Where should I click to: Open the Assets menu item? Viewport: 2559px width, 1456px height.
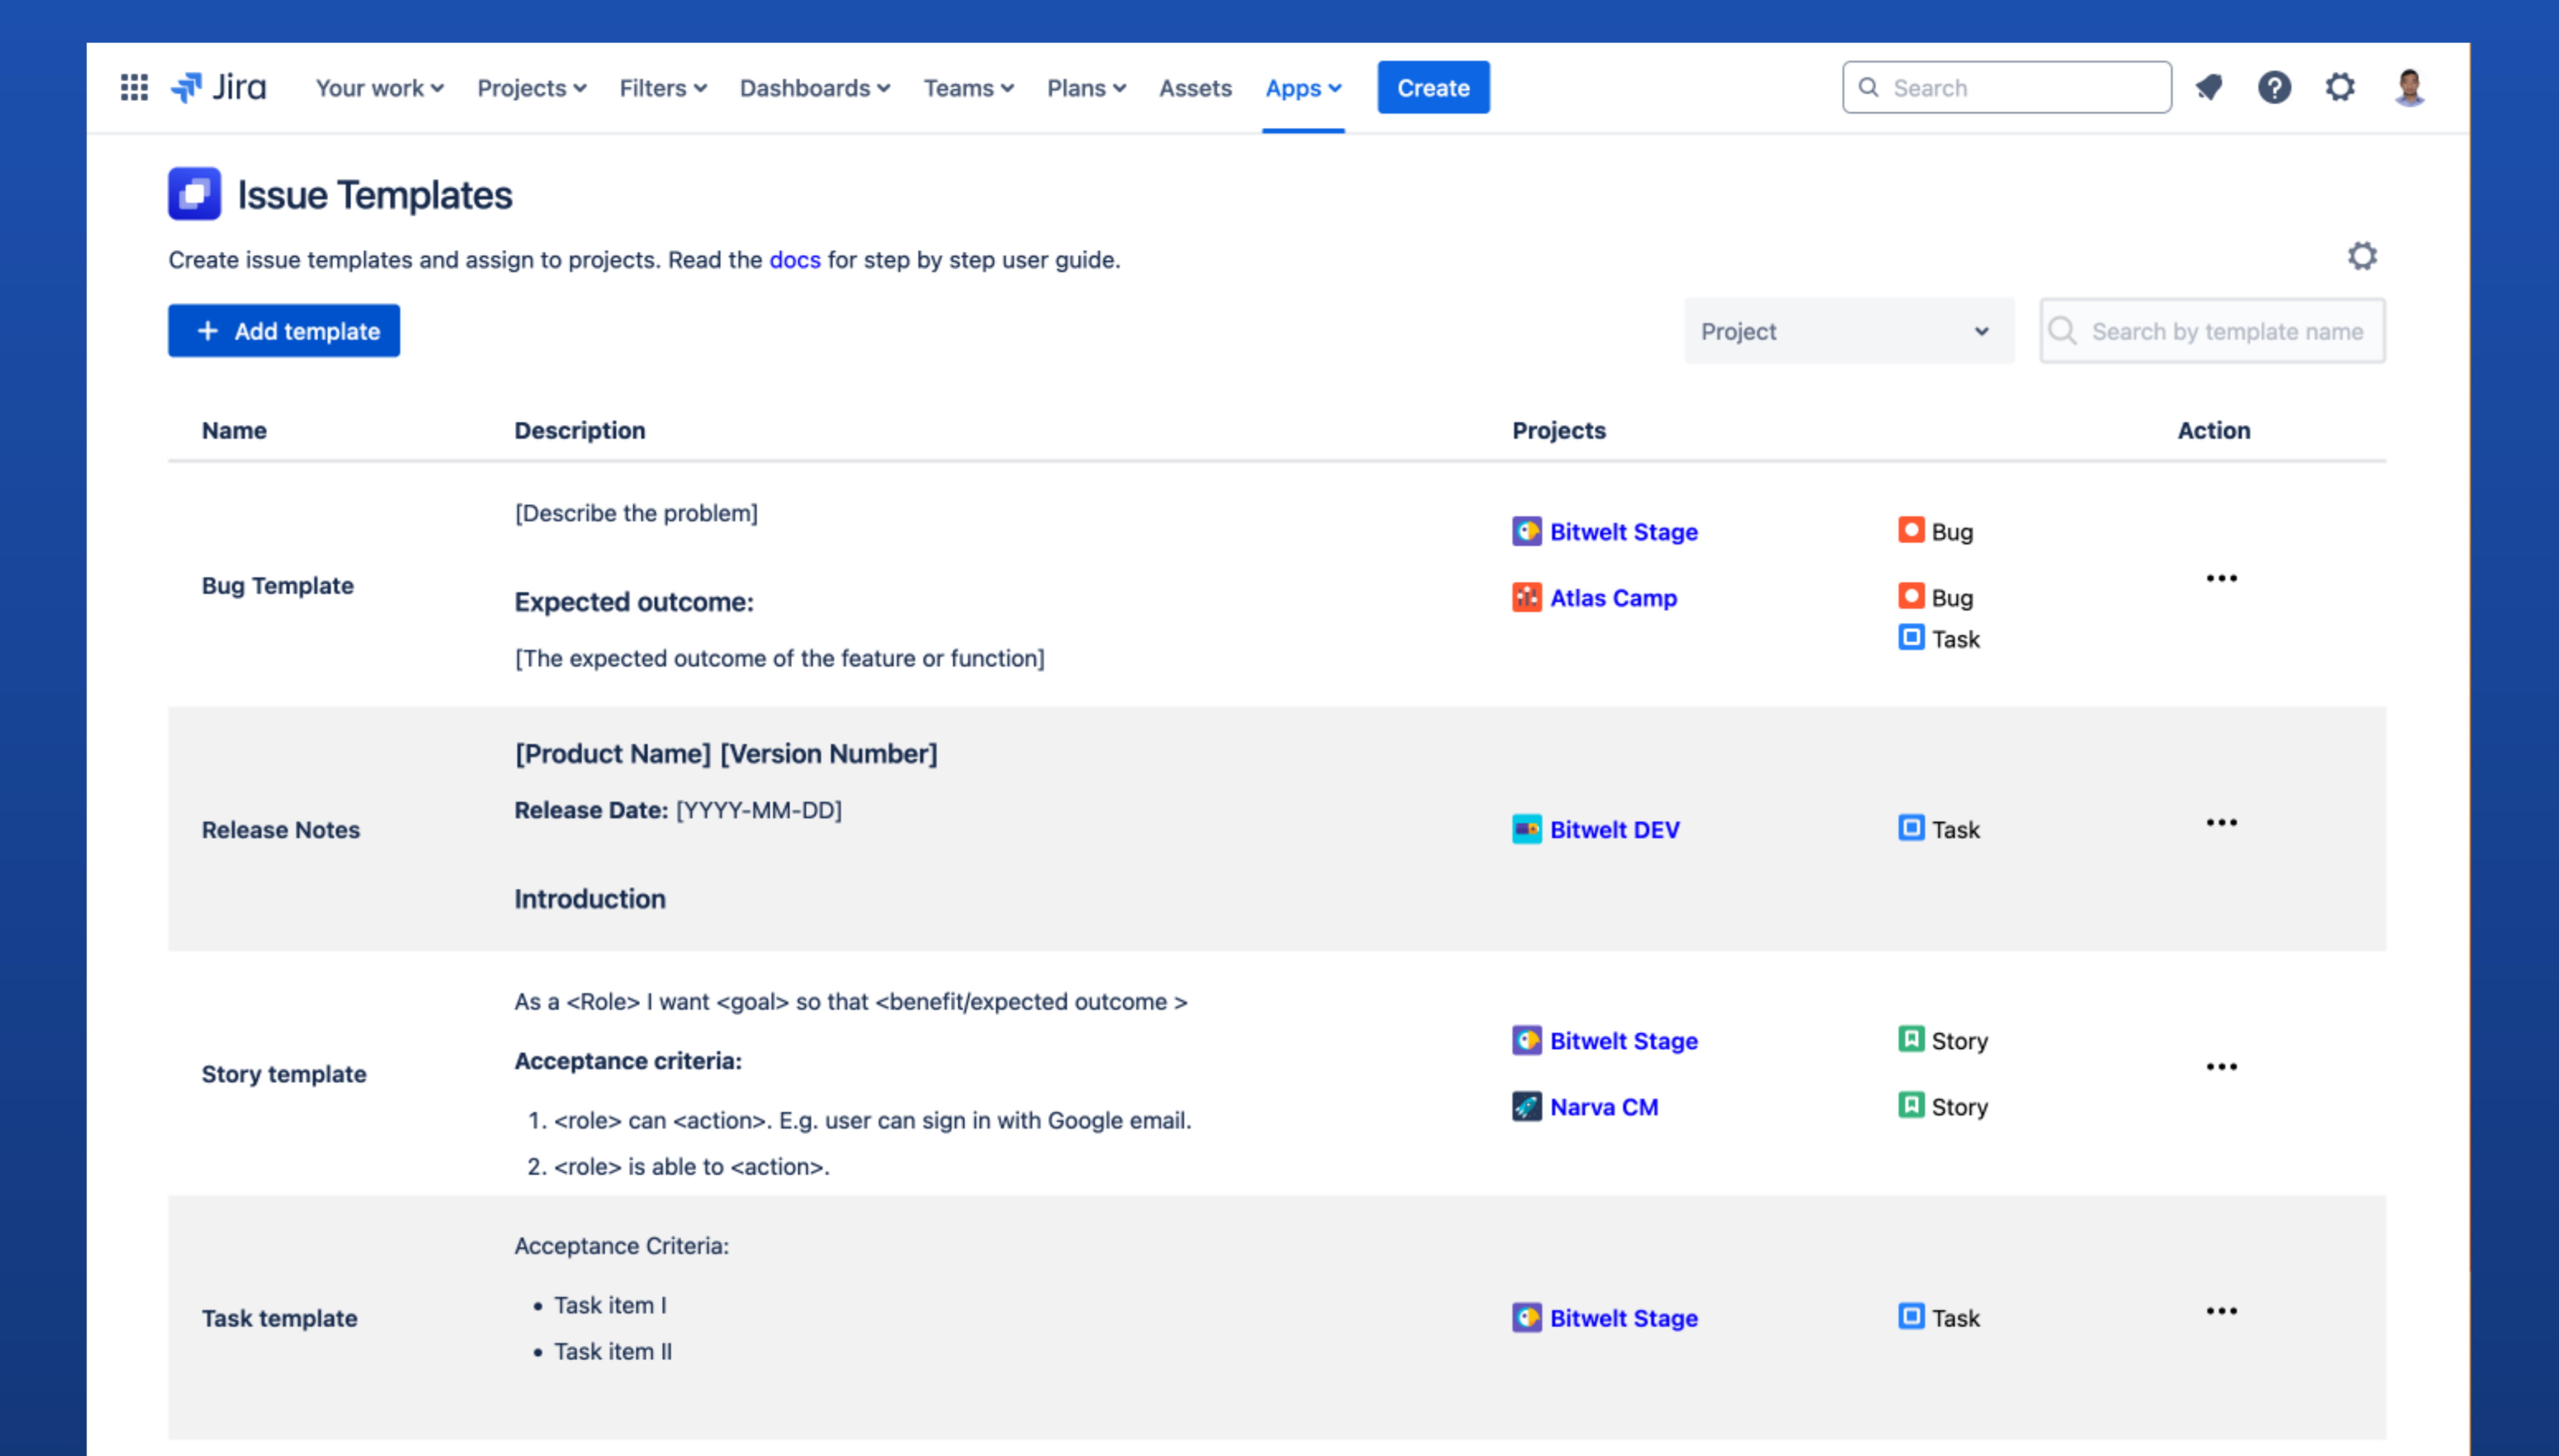tap(1195, 88)
